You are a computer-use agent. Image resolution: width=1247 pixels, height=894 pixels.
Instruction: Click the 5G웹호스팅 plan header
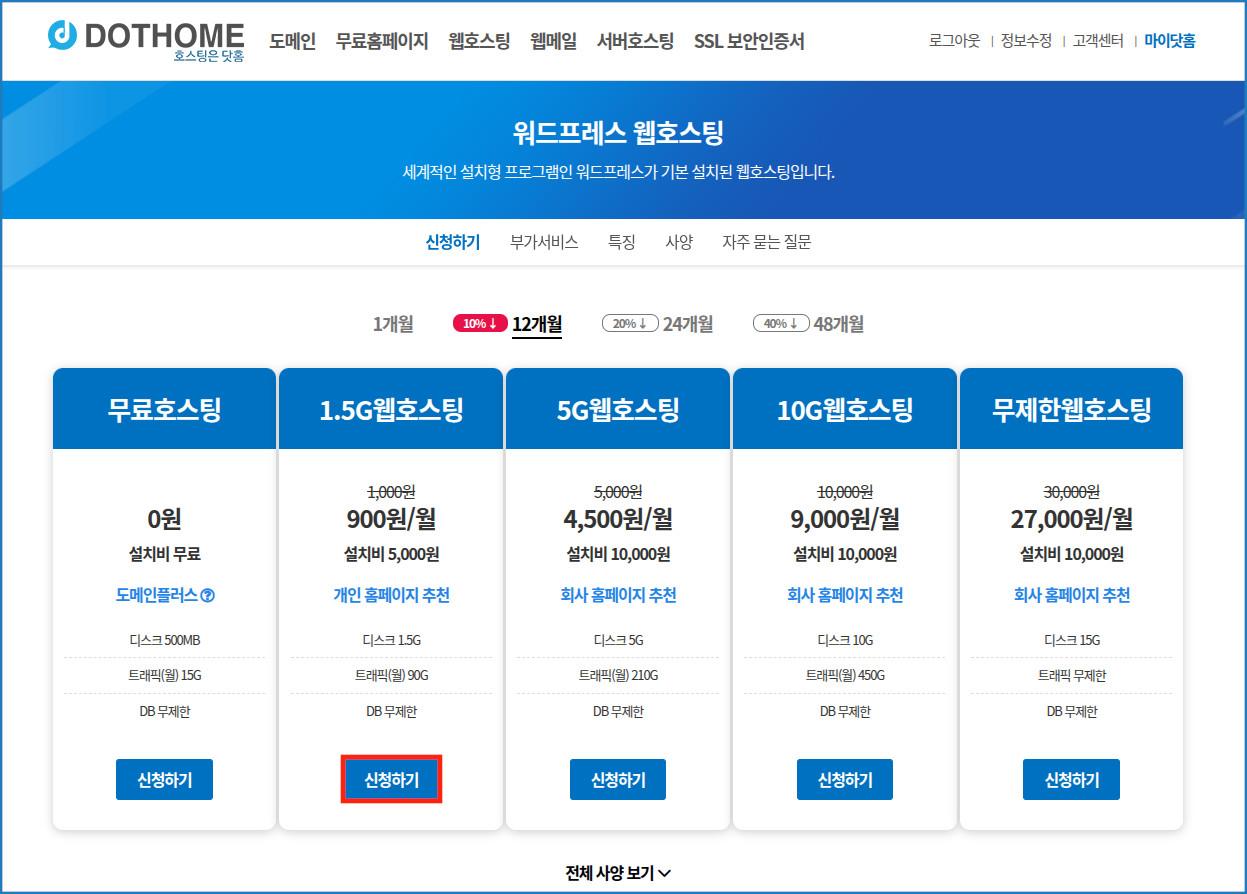click(618, 409)
